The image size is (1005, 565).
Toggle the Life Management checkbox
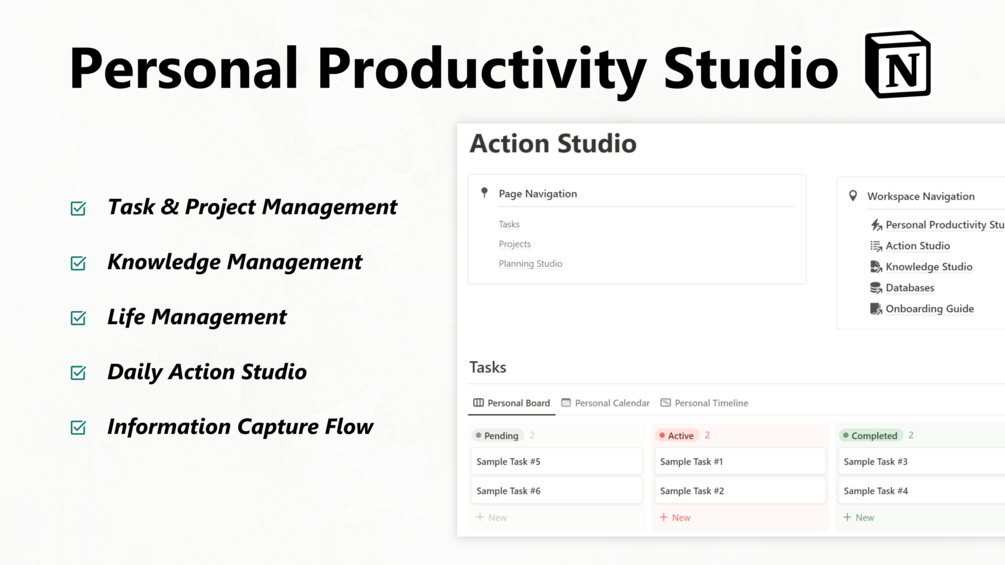(78, 318)
